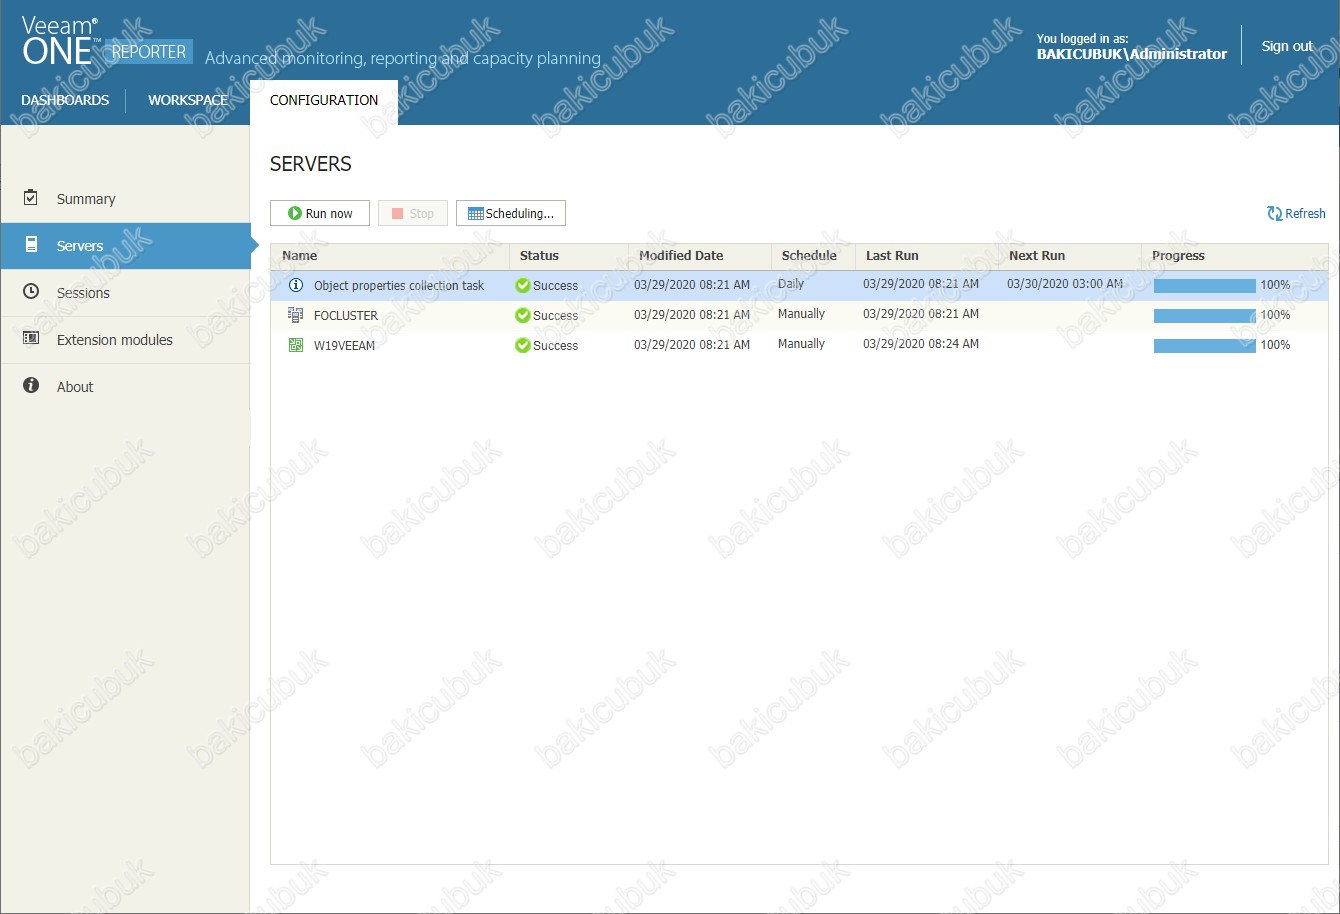Switch to the Workspace tab
Viewport: 1340px width, 914px height.
click(x=188, y=100)
